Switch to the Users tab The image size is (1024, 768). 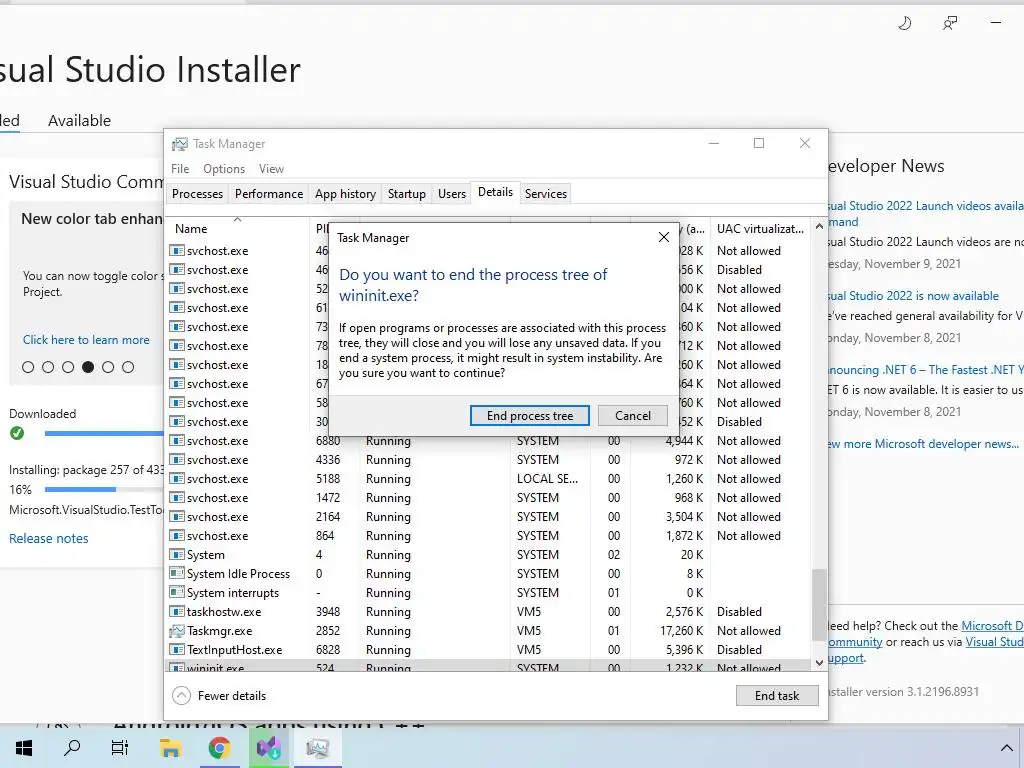(x=452, y=193)
